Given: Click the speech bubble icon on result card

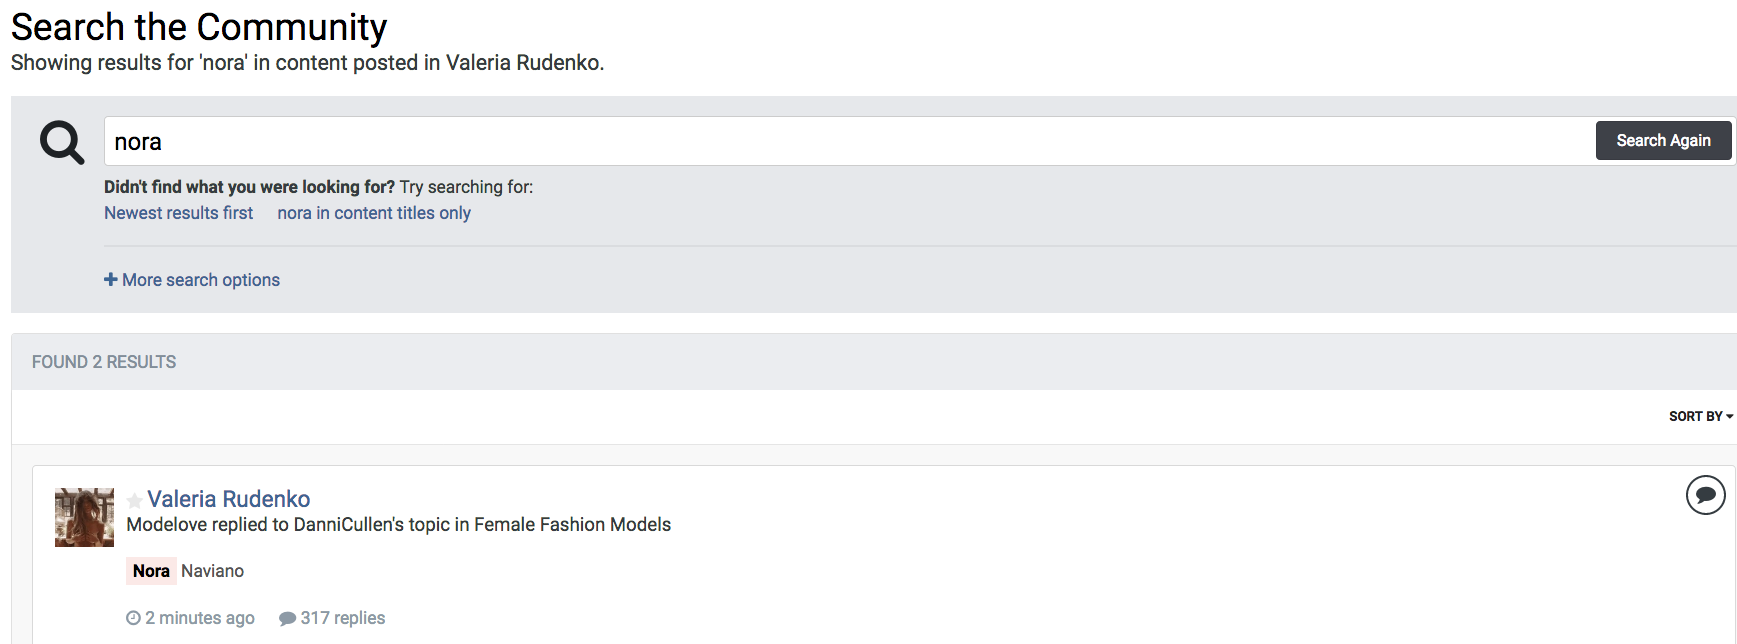Looking at the screenshot, I should 1705,495.
